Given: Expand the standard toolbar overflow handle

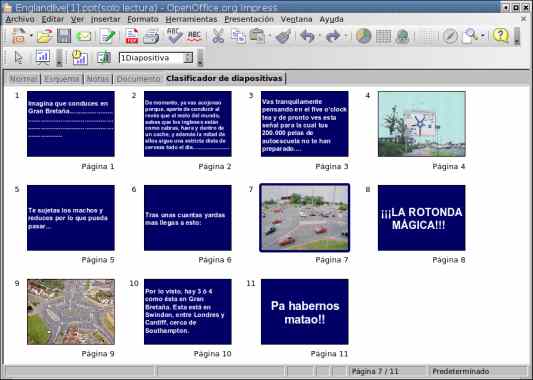Looking at the screenshot, I should (517, 36).
